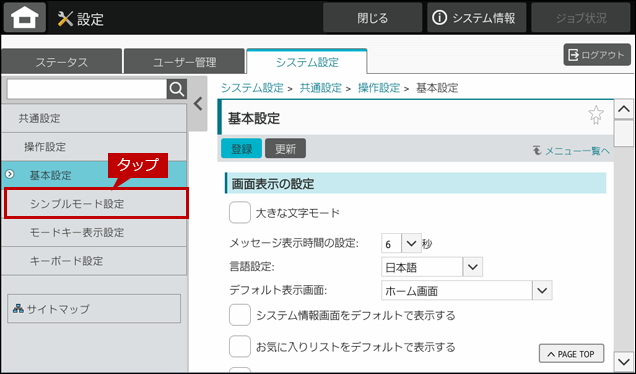Open システム情報 button
636x374 pixels.
(477, 17)
